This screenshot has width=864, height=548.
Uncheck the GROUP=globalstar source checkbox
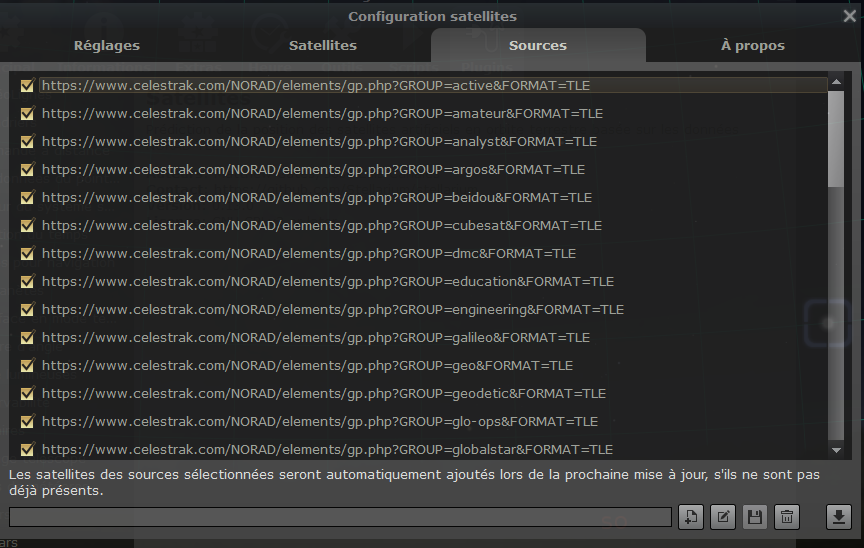[27, 449]
